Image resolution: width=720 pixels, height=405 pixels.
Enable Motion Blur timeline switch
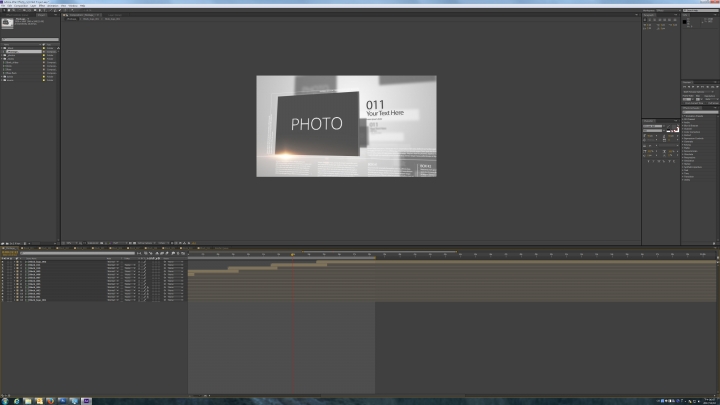[167, 253]
